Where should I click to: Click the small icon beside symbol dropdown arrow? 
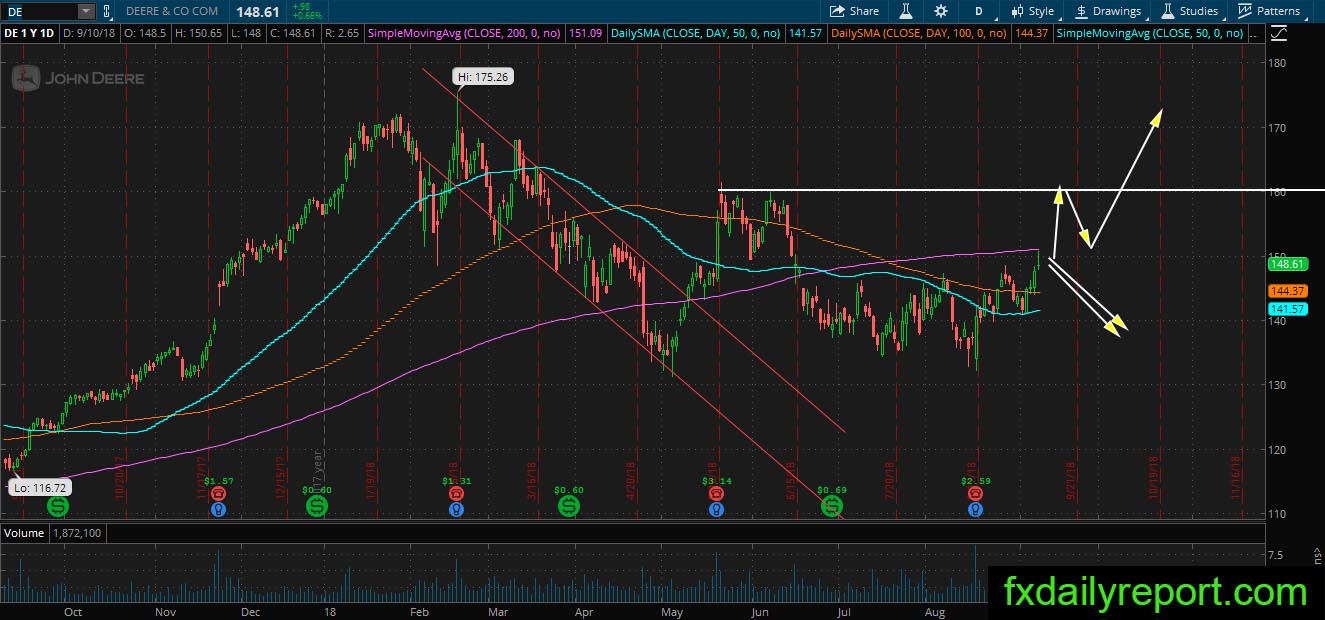(107, 11)
